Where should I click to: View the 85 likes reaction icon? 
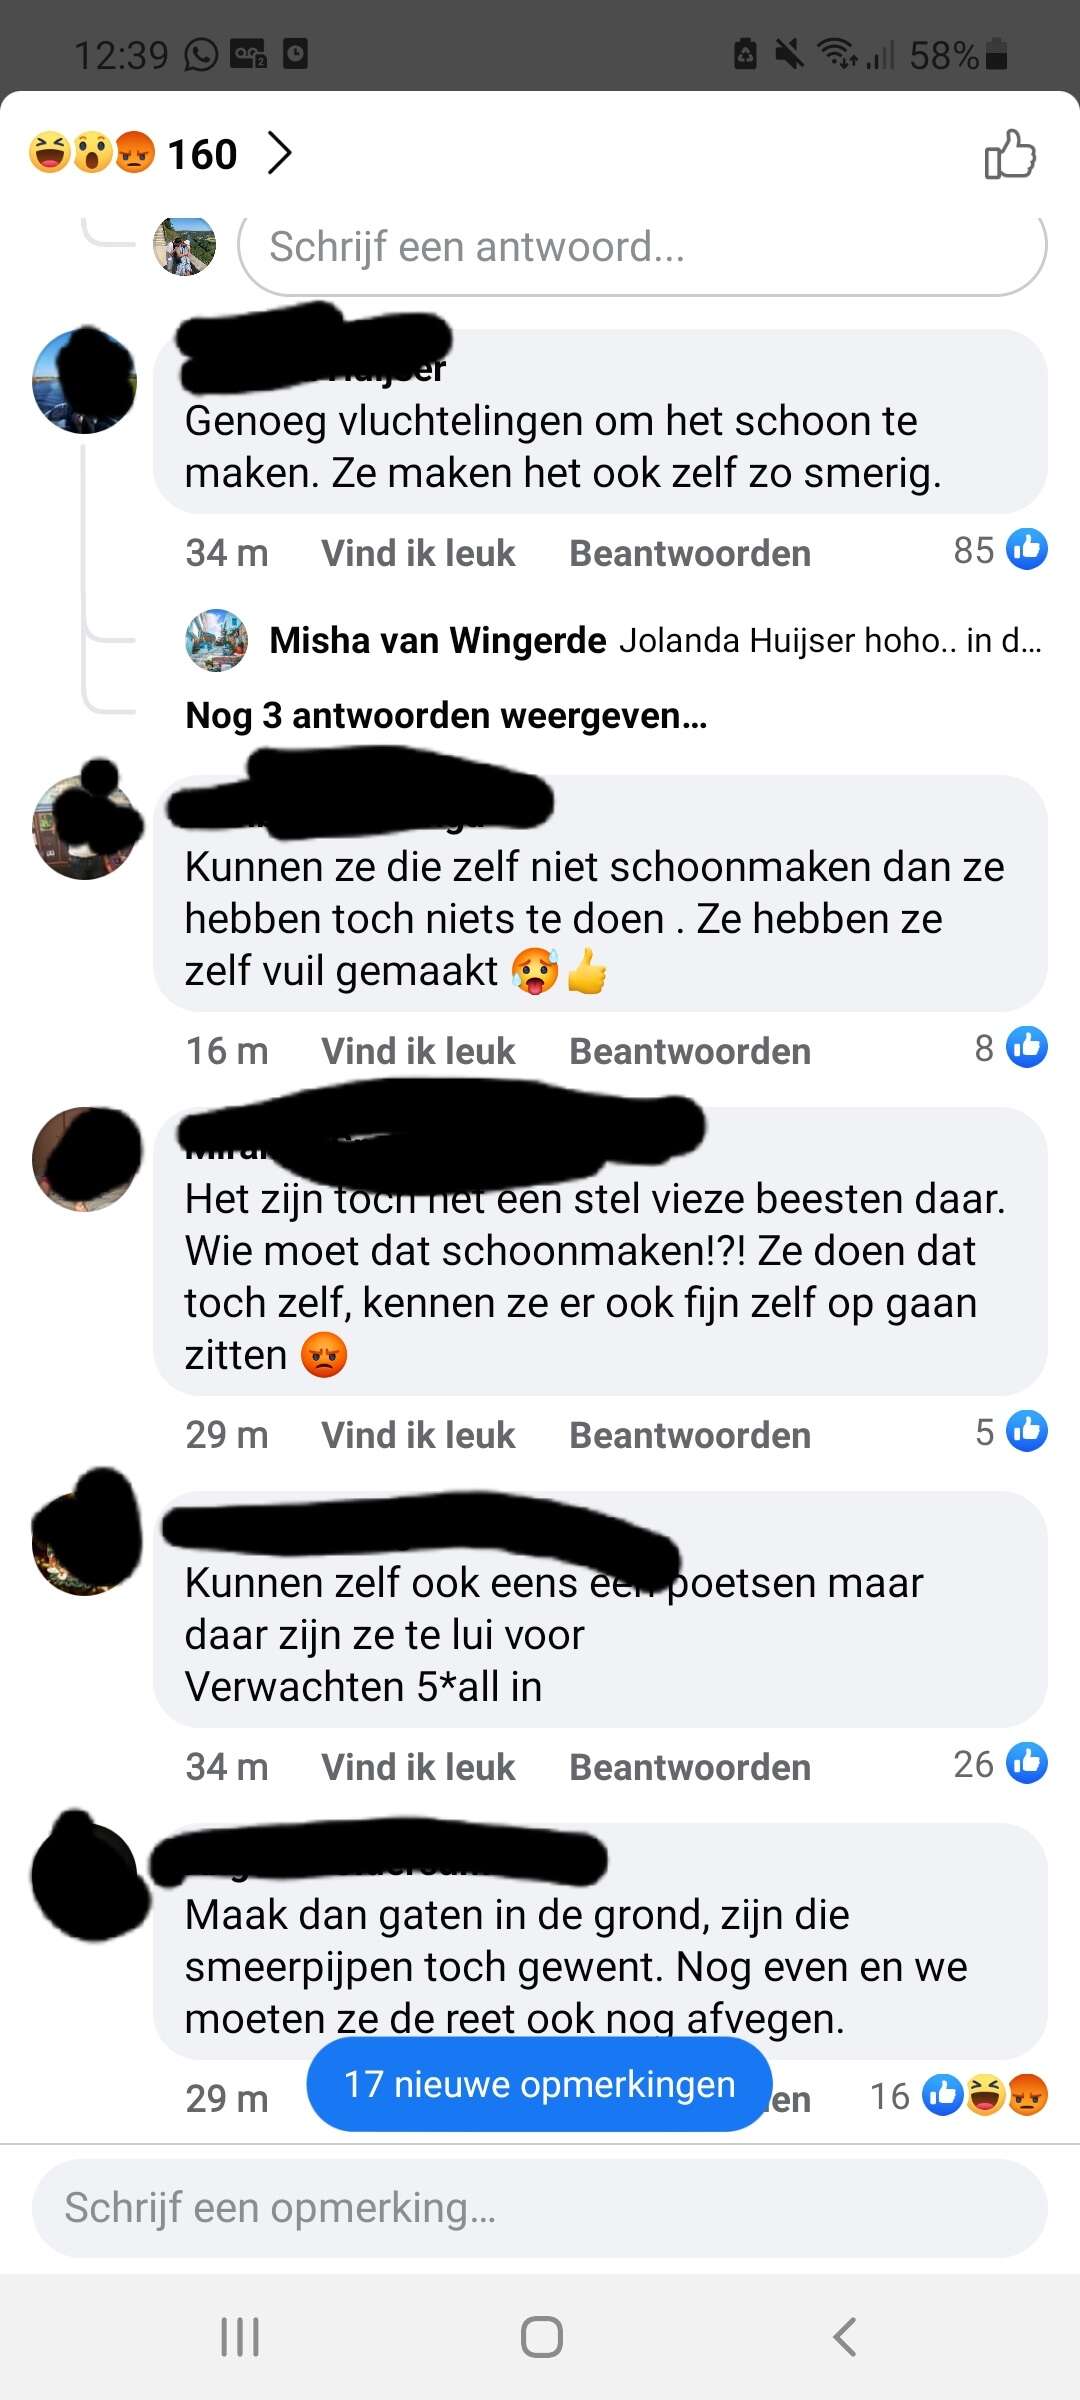[1027, 549]
